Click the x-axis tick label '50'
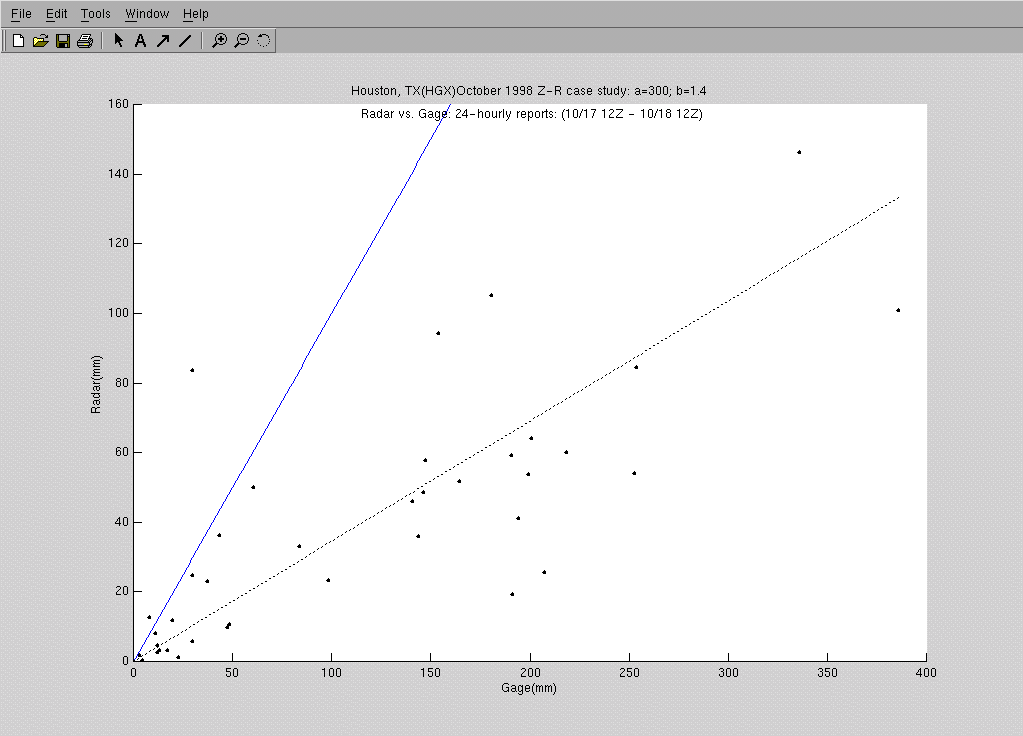This screenshot has height=736, width=1023. click(232, 673)
